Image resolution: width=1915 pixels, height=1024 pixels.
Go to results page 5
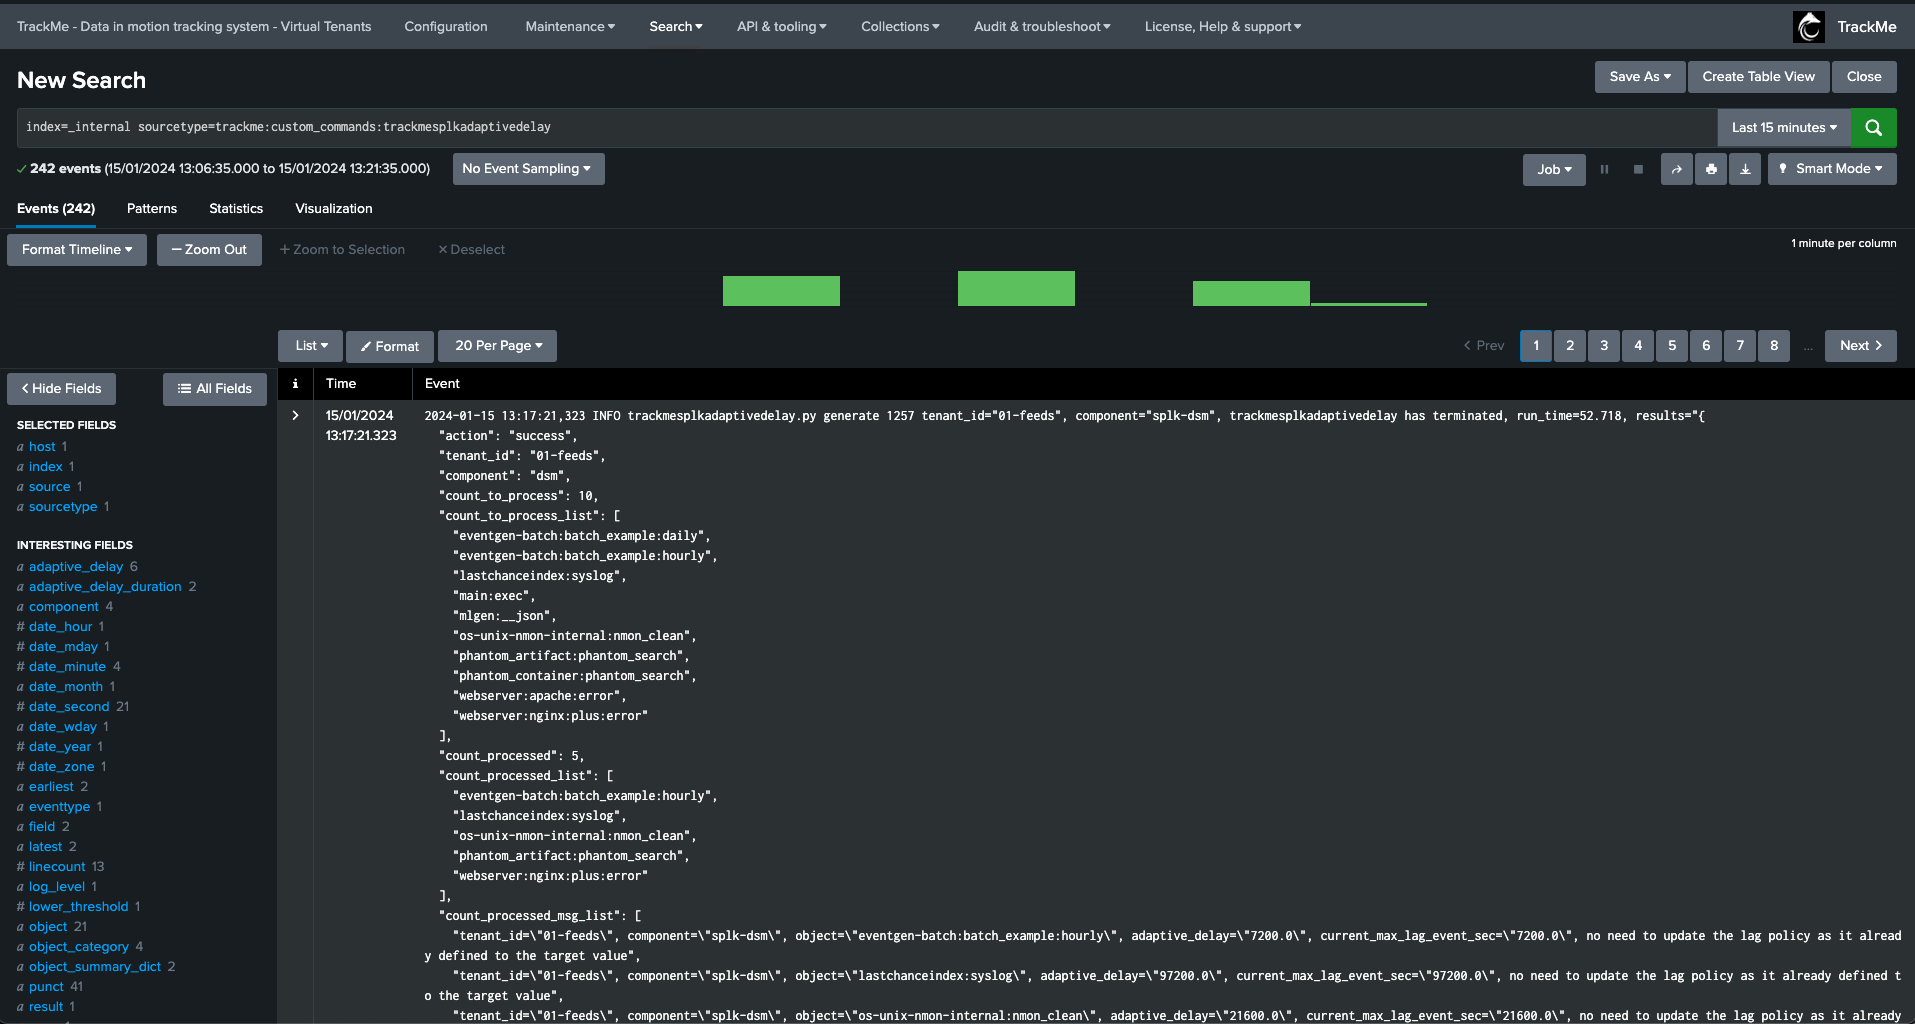pyautogui.click(x=1672, y=346)
